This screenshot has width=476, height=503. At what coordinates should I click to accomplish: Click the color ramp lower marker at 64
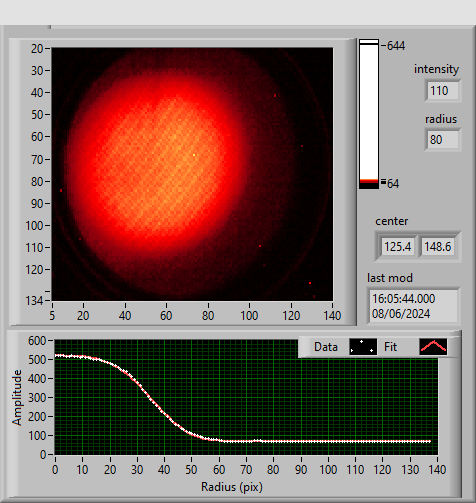[x=391, y=183]
